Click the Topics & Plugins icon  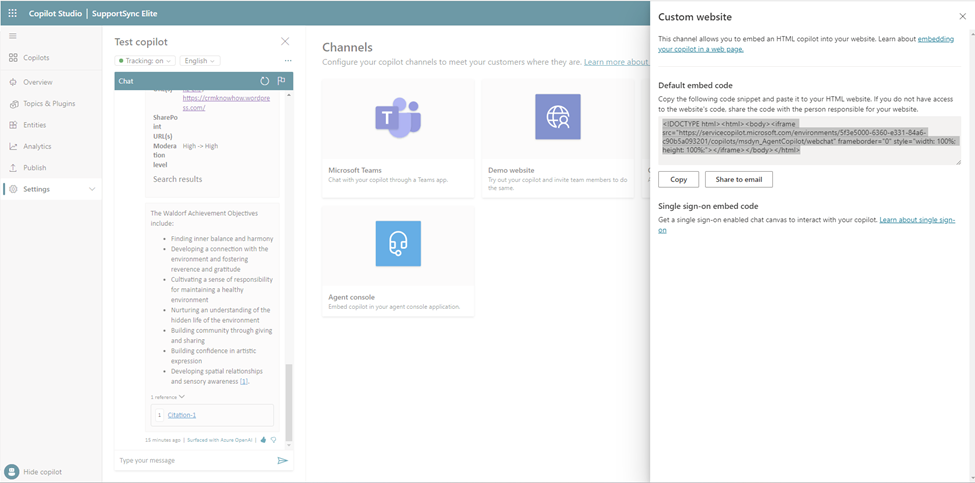click(x=13, y=104)
